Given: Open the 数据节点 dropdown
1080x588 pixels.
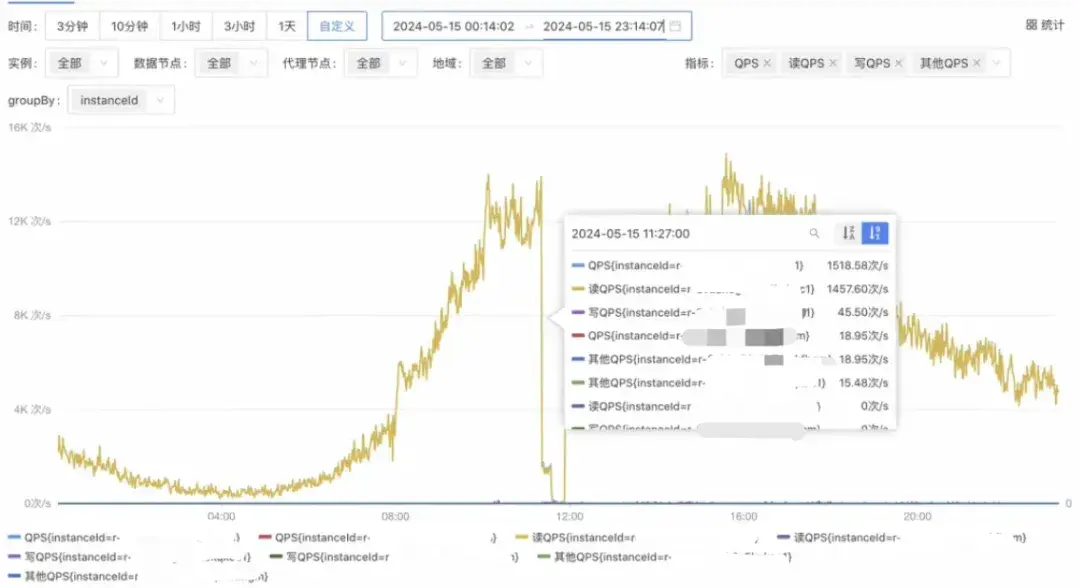Looking at the screenshot, I should [x=231, y=63].
